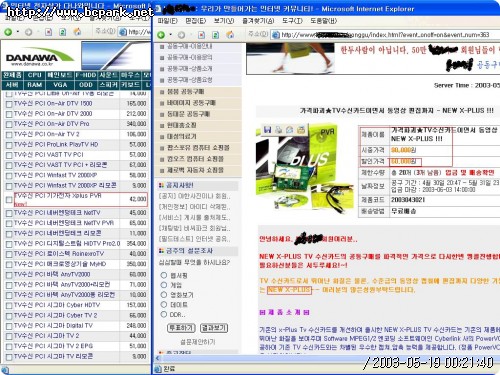Click Stop icon in right Explorer window toolbar
500x375 pixels.
201,35
